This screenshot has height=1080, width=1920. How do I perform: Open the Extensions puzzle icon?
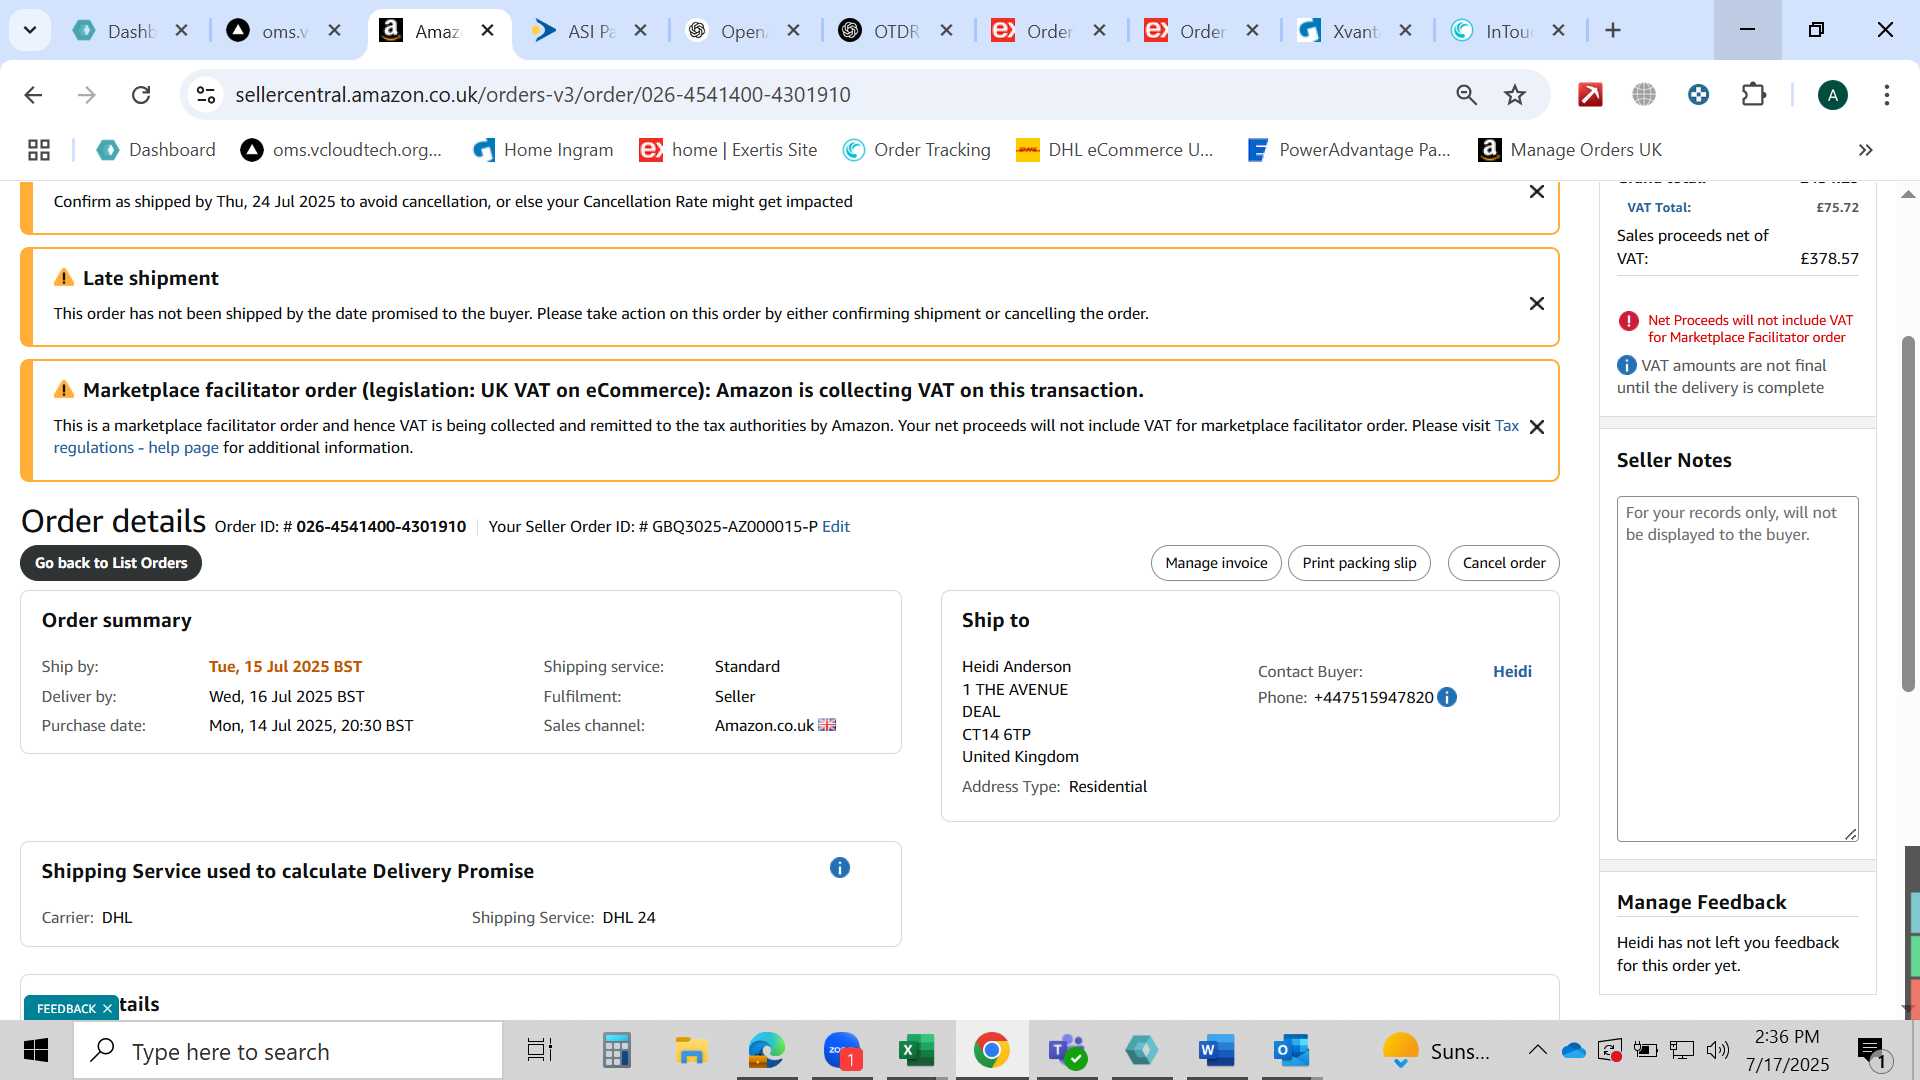(x=1754, y=95)
